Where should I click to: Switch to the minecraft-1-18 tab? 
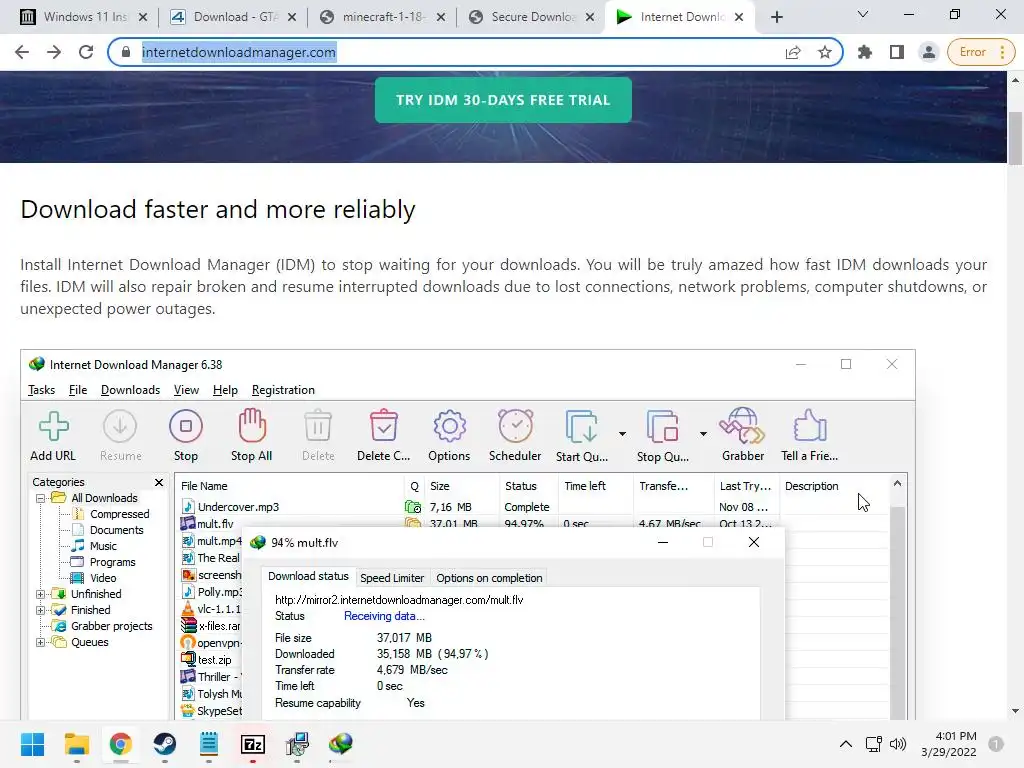(383, 17)
